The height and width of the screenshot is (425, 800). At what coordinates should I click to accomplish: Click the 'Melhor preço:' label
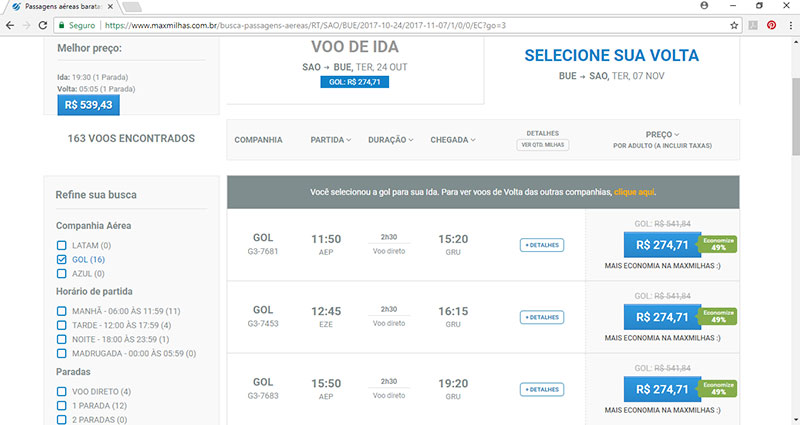tap(89, 48)
